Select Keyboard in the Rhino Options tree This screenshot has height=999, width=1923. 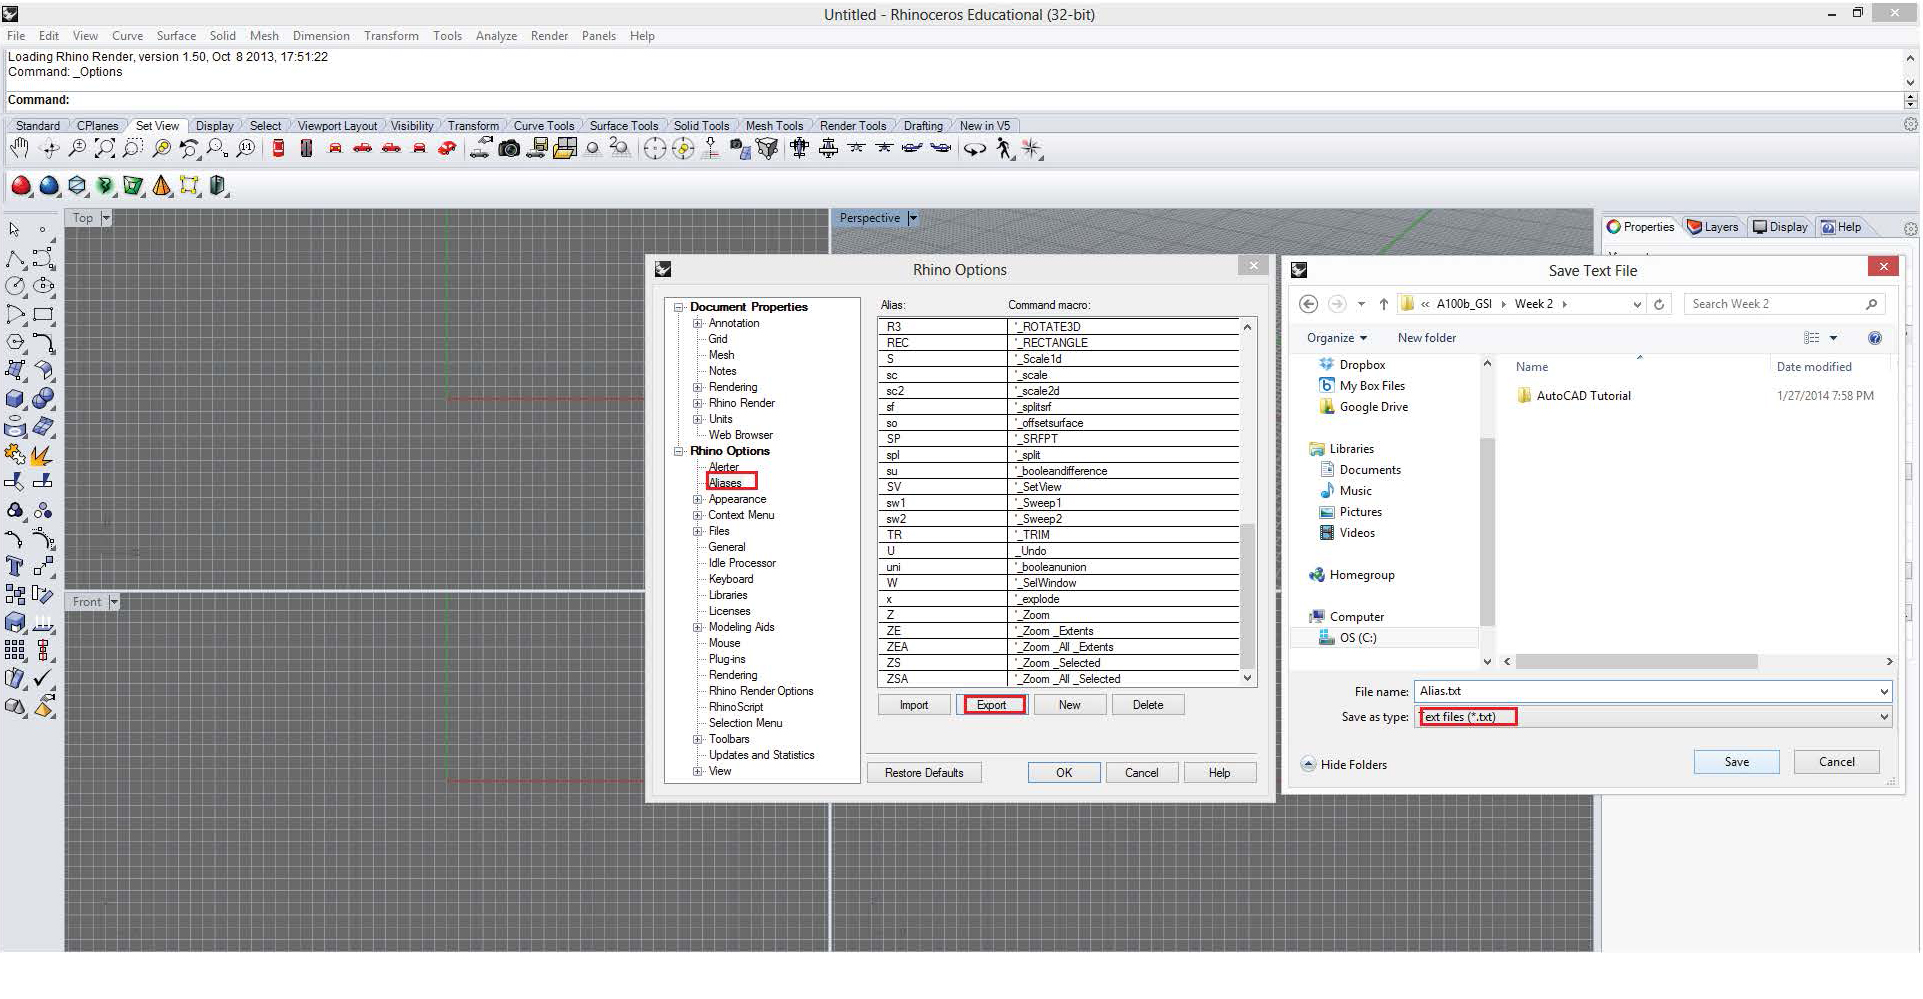click(731, 579)
